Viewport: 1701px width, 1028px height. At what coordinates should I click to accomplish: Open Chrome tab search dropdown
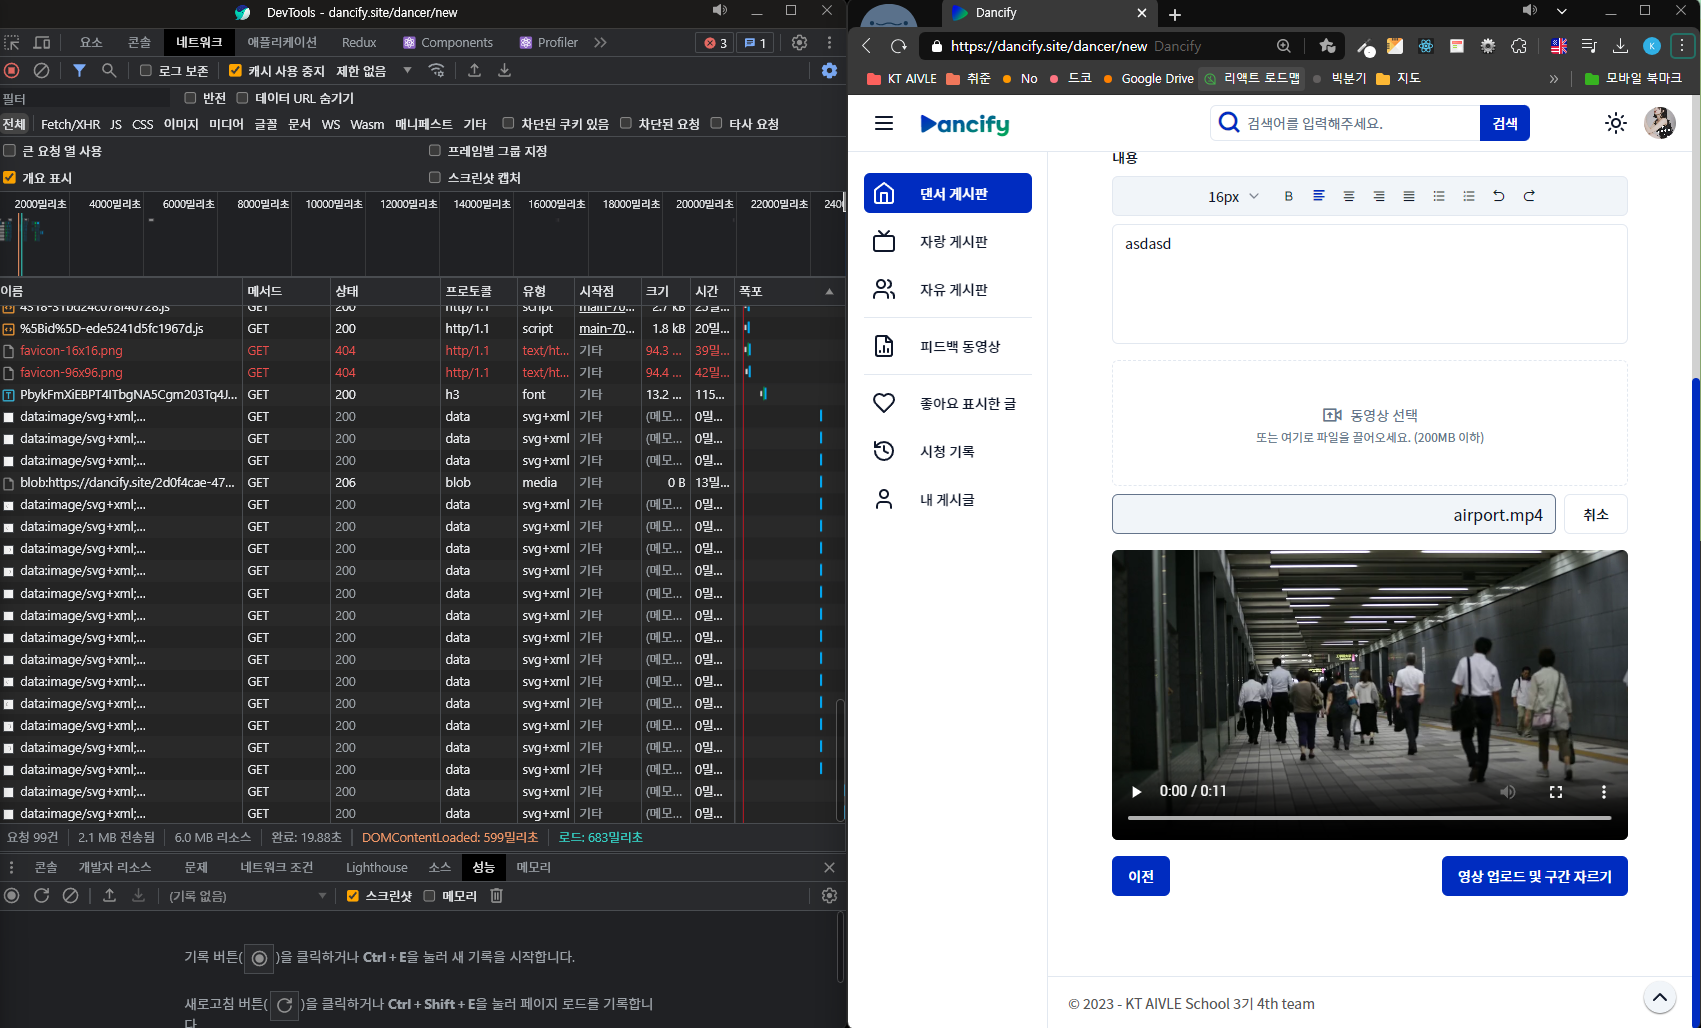click(x=1562, y=12)
